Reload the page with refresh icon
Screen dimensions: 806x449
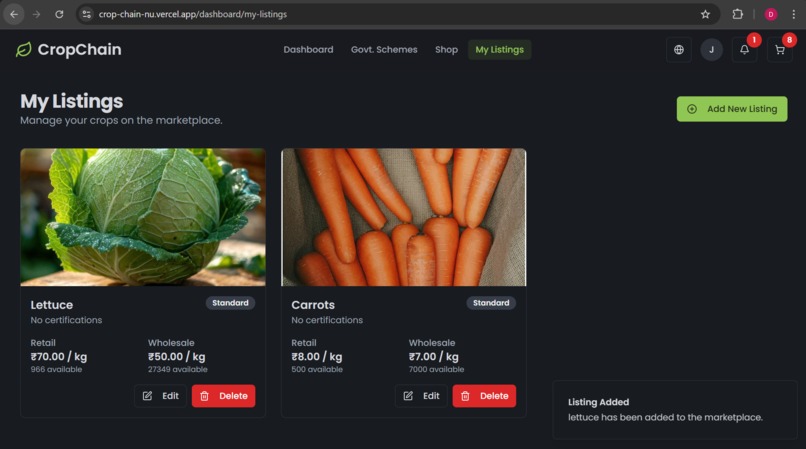[59, 14]
